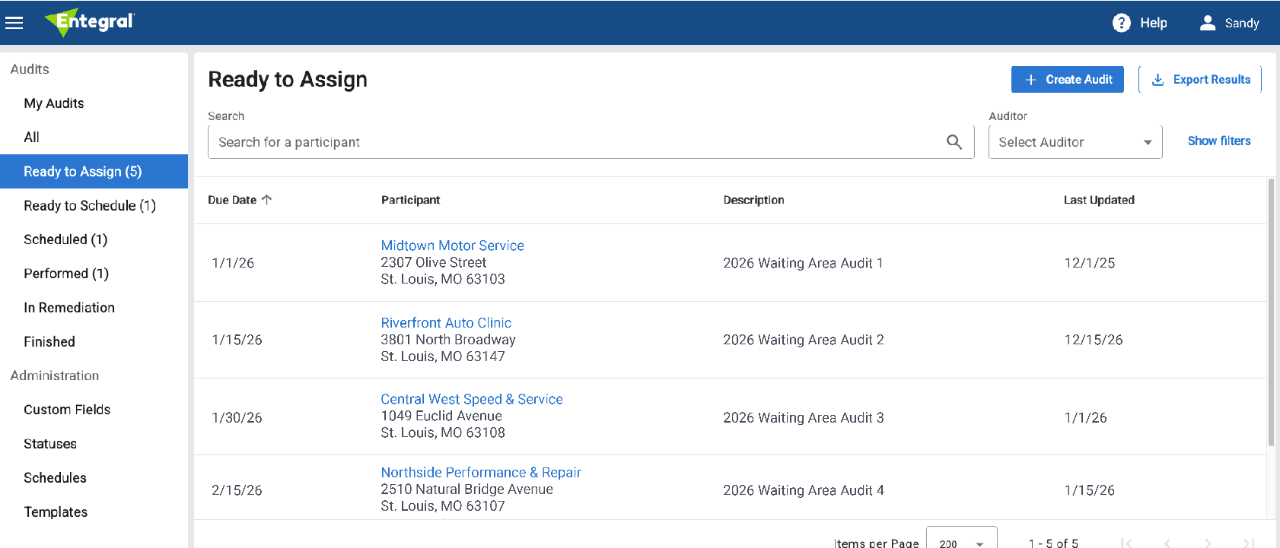The width and height of the screenshot is (1280, 548).
Task: Click due date 2/15/26 cell
Action: tap(237, 490)
